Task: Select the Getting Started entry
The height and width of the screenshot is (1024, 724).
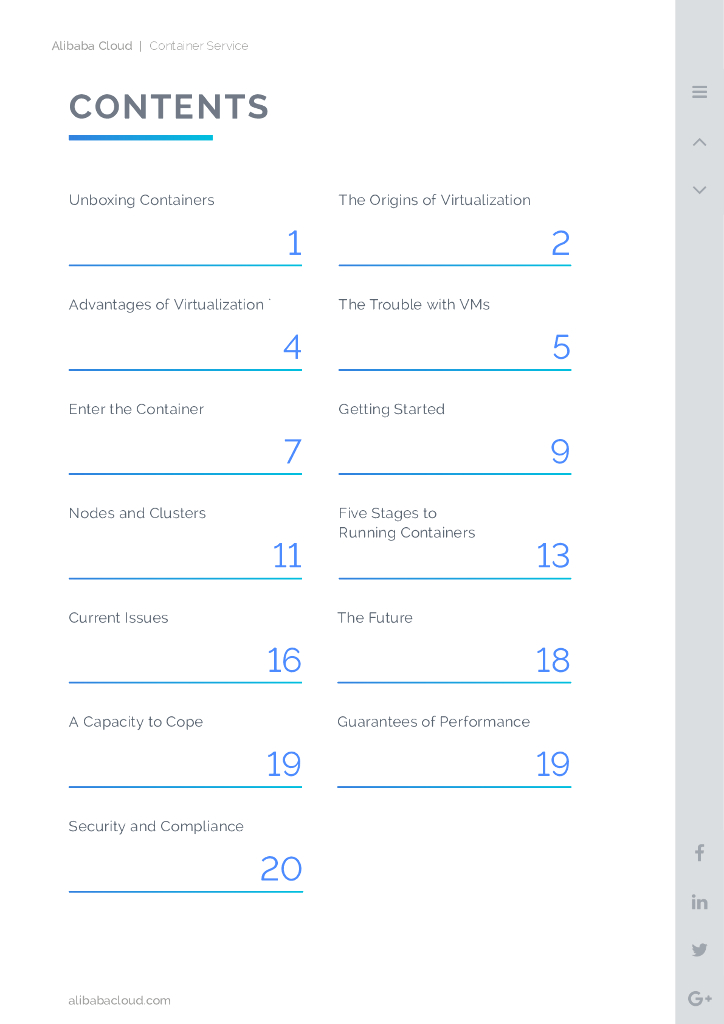Action: pos(391,409)
